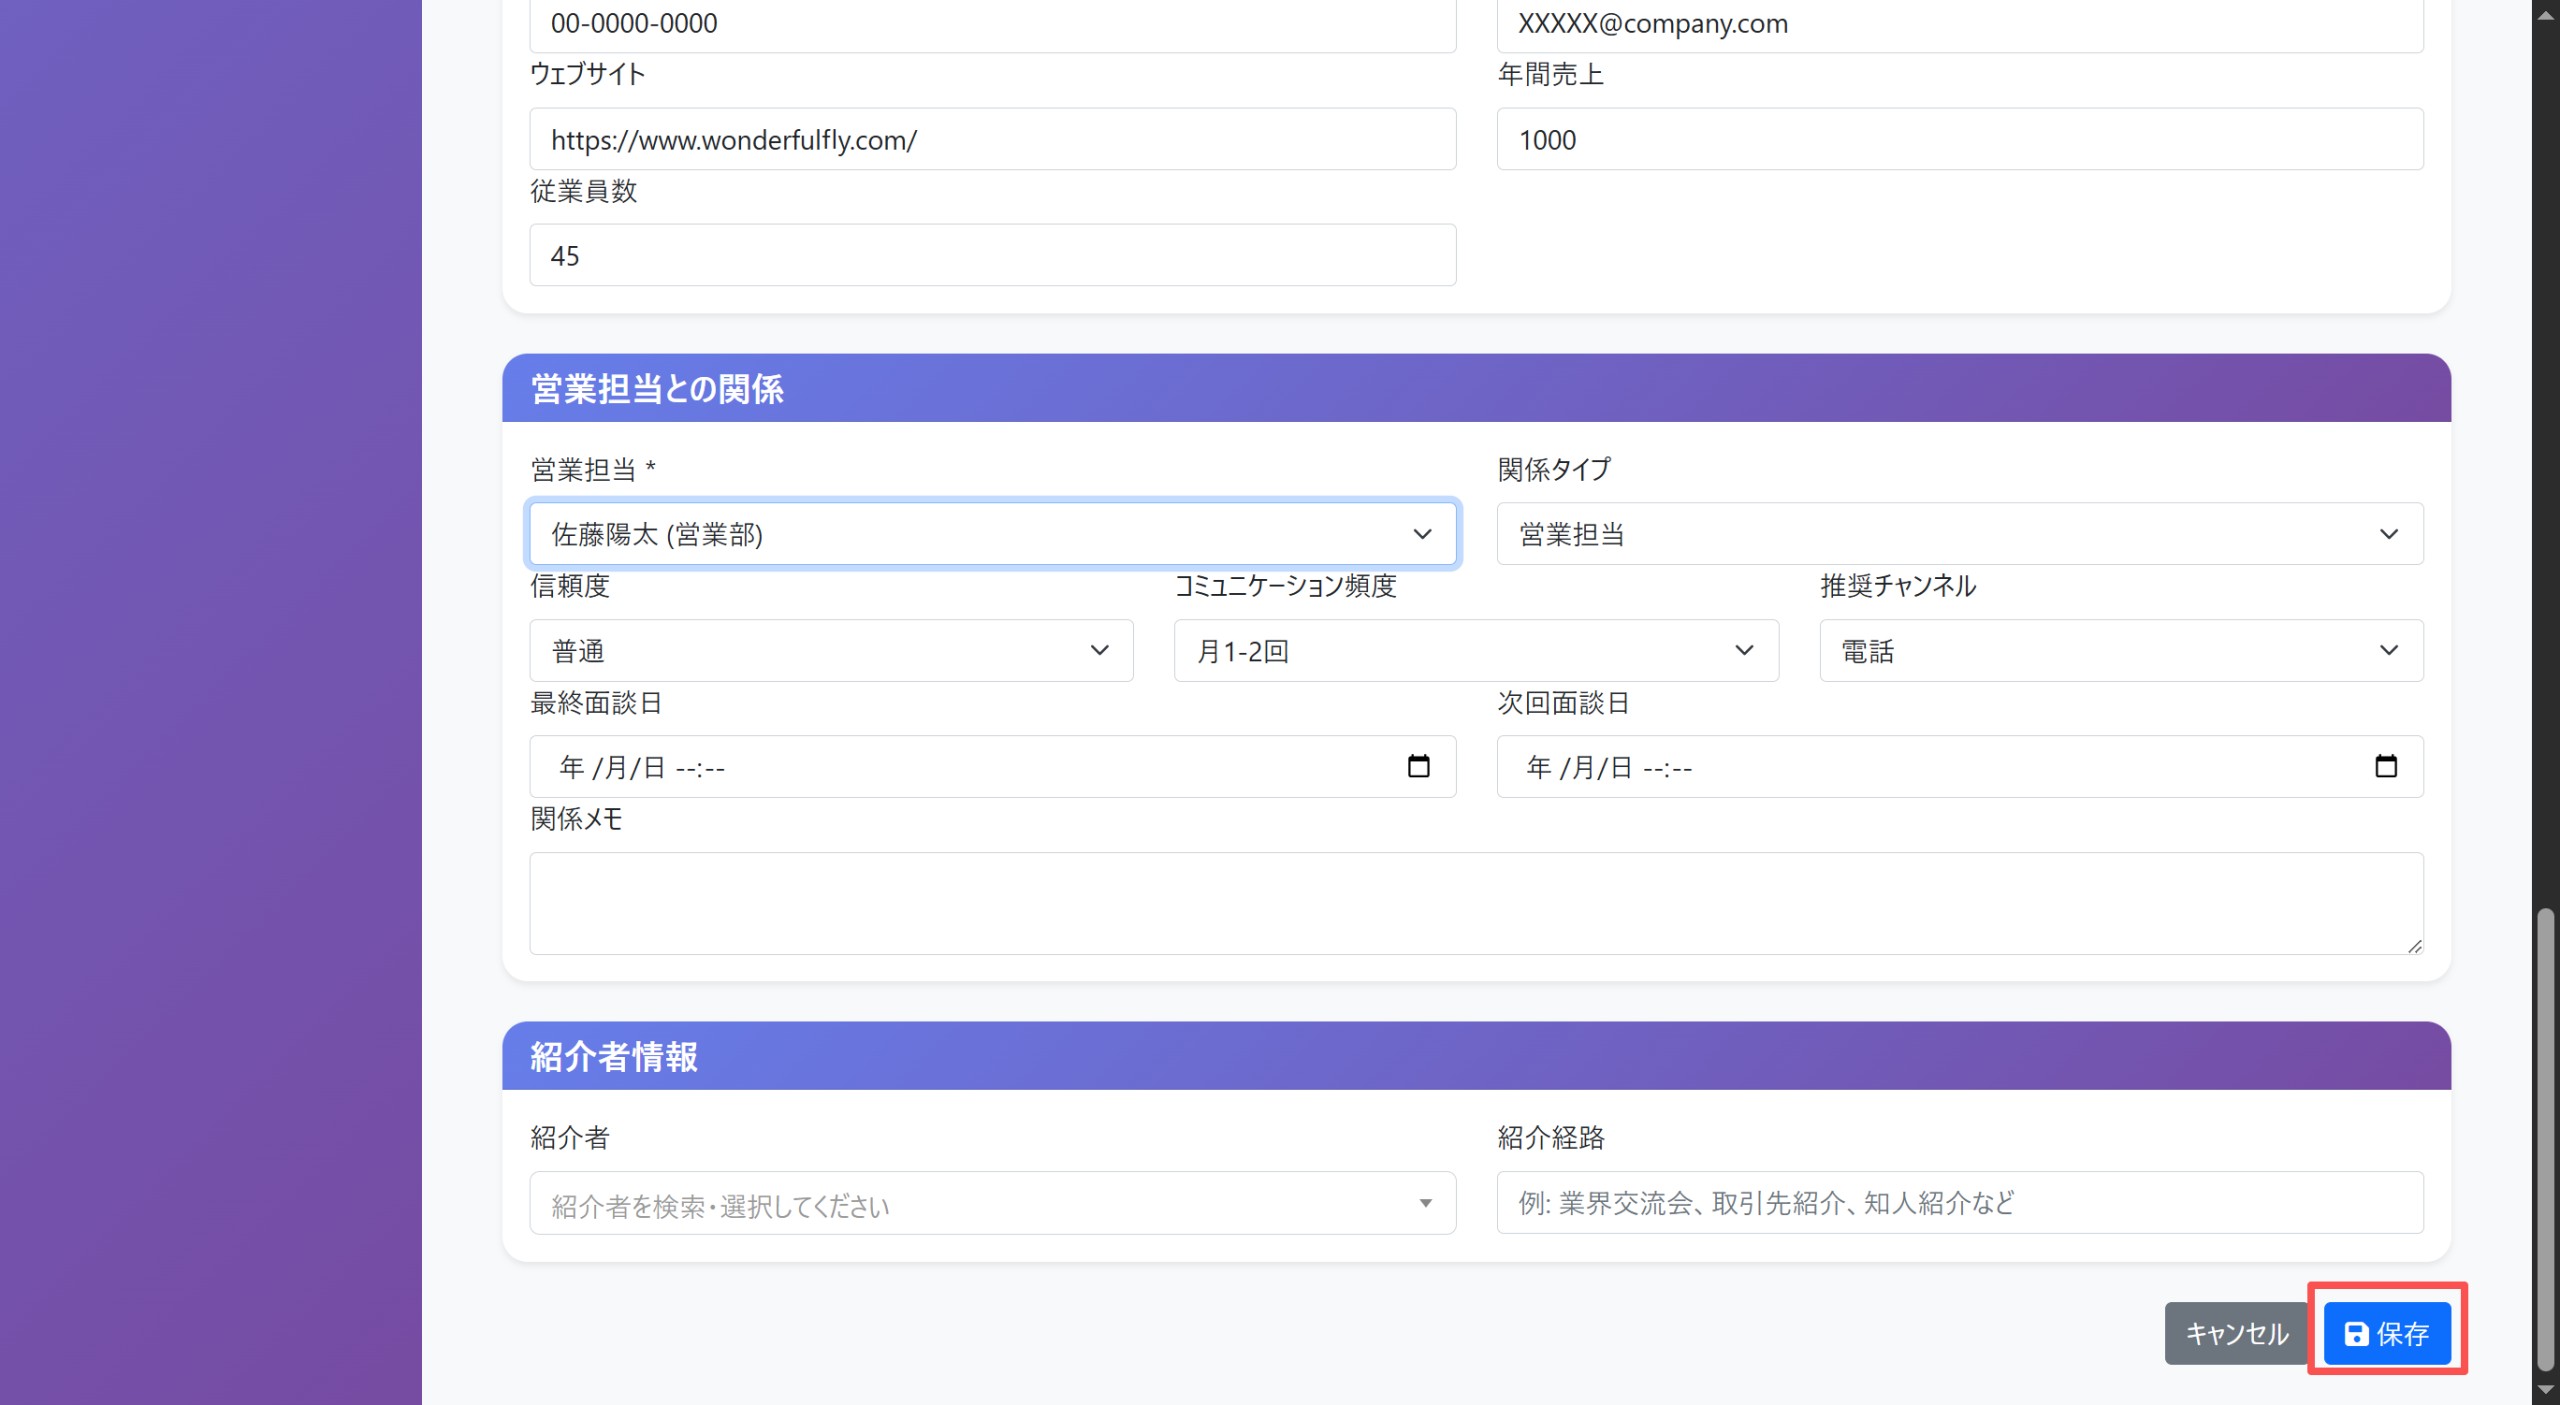The height and width of the screenshot is (1405, 2560).
Task: Open the 推奨チャンネル dropdown set to 電話
Action: click(2120, 650)
